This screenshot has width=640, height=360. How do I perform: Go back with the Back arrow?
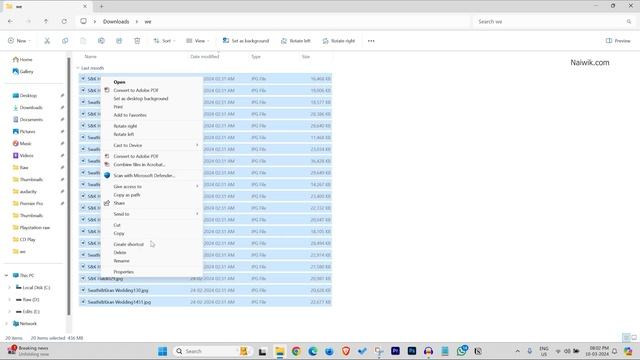point(10,21)
